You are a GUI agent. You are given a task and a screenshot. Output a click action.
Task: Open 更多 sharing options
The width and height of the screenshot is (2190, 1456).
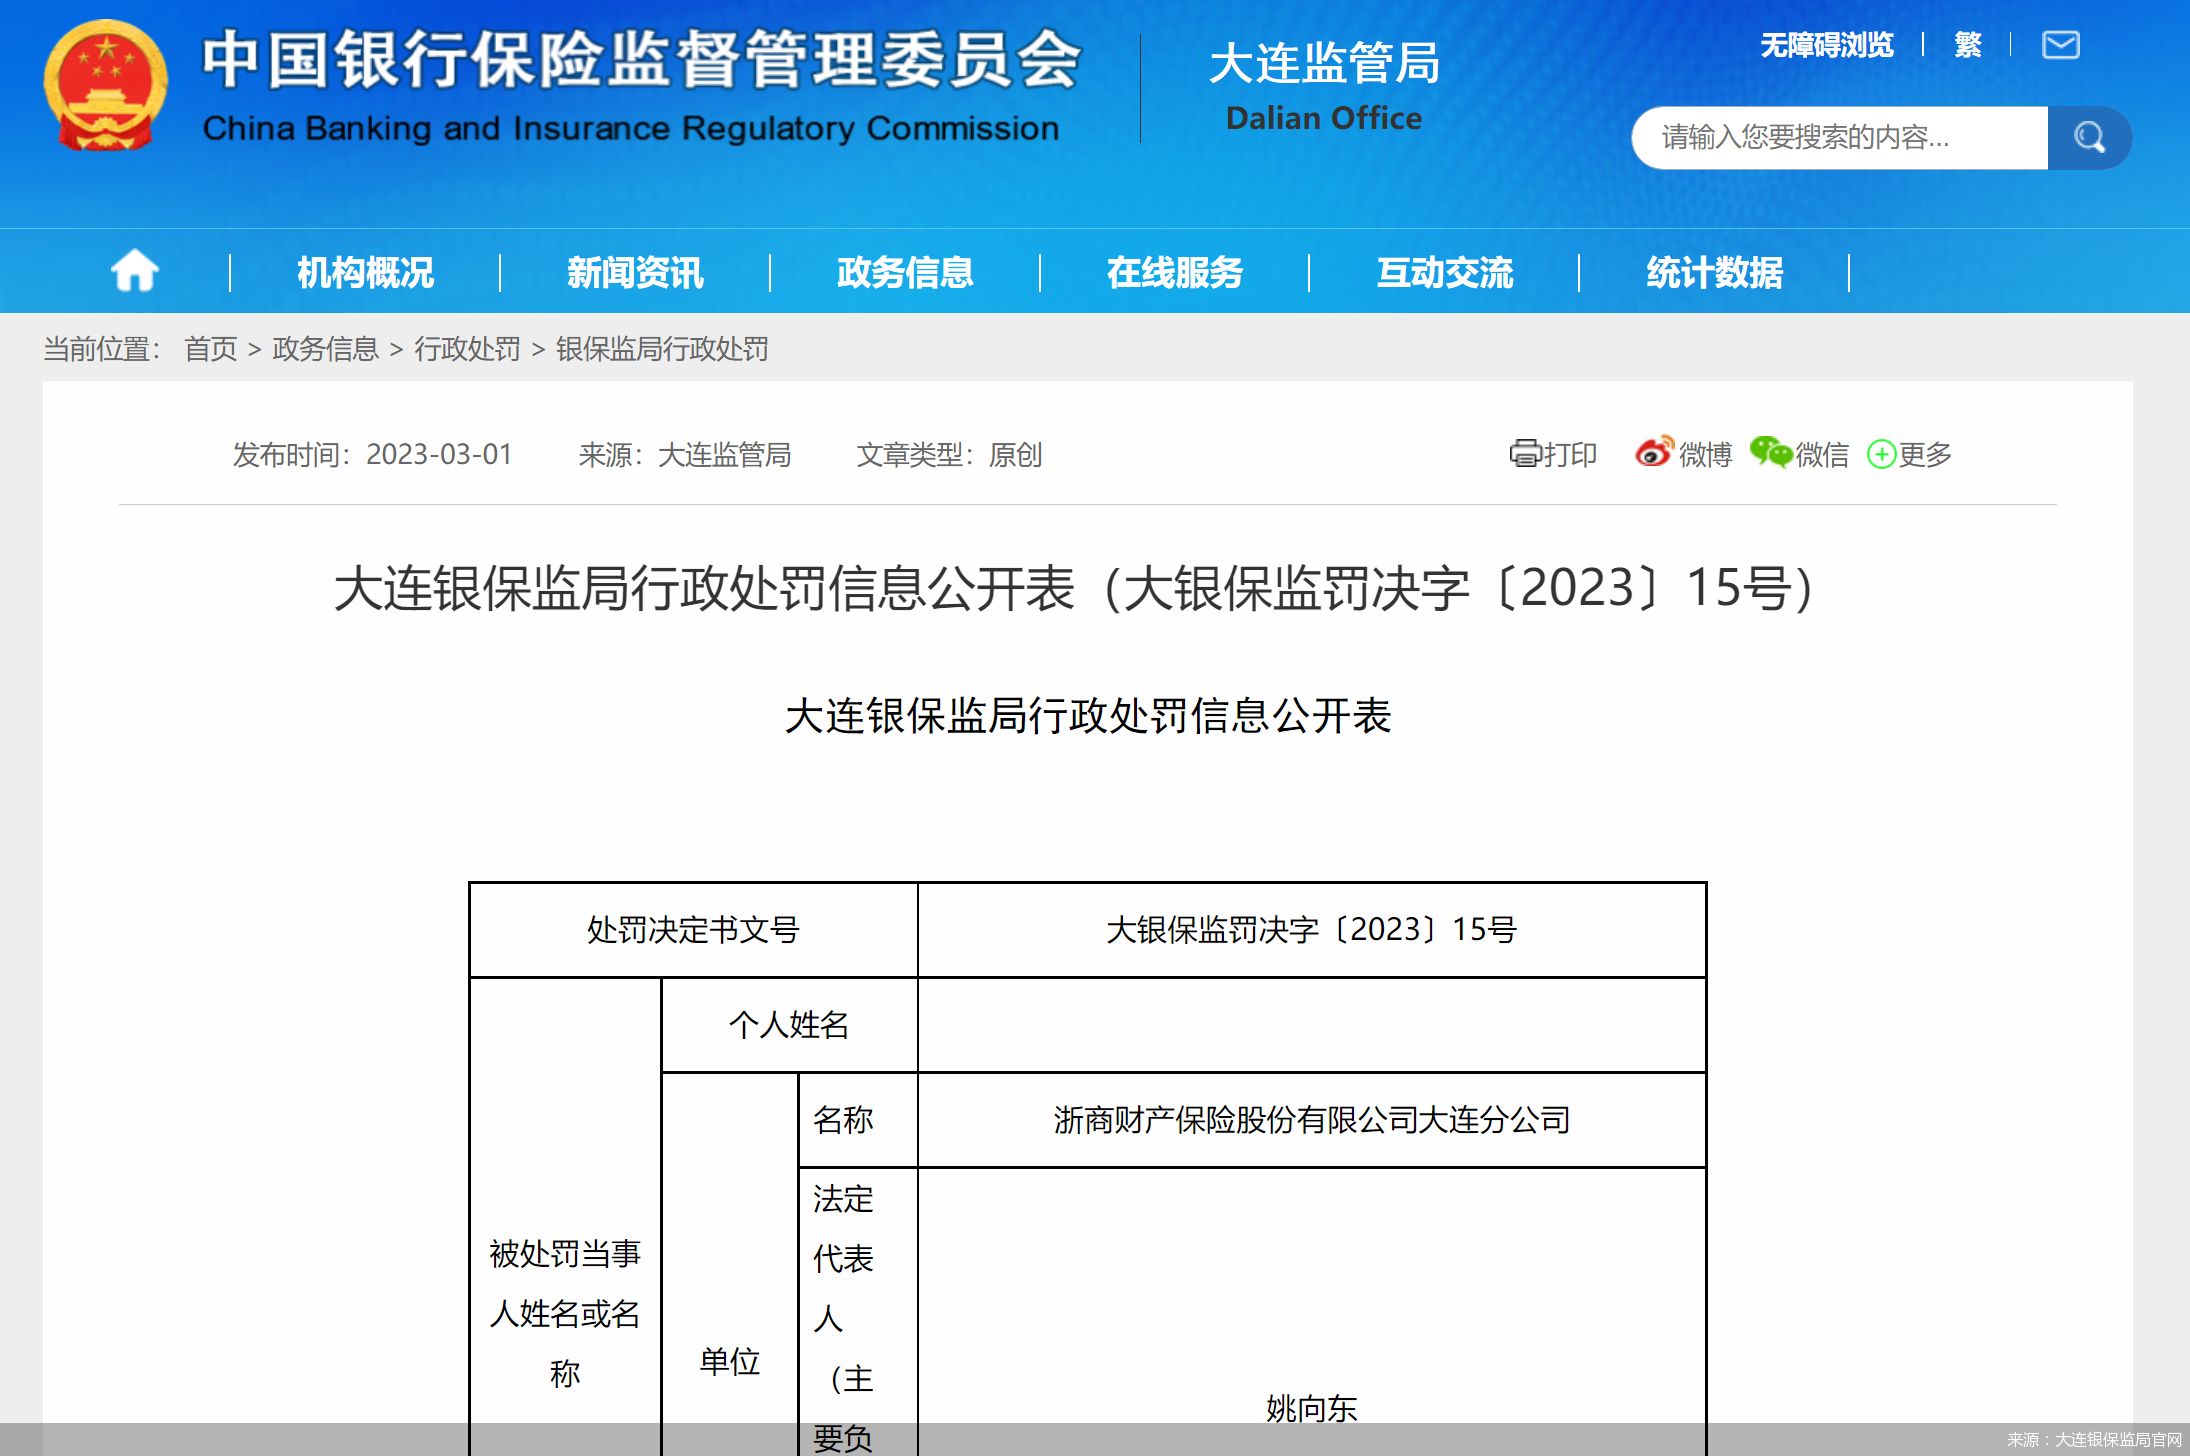[x=1907, y=454]
